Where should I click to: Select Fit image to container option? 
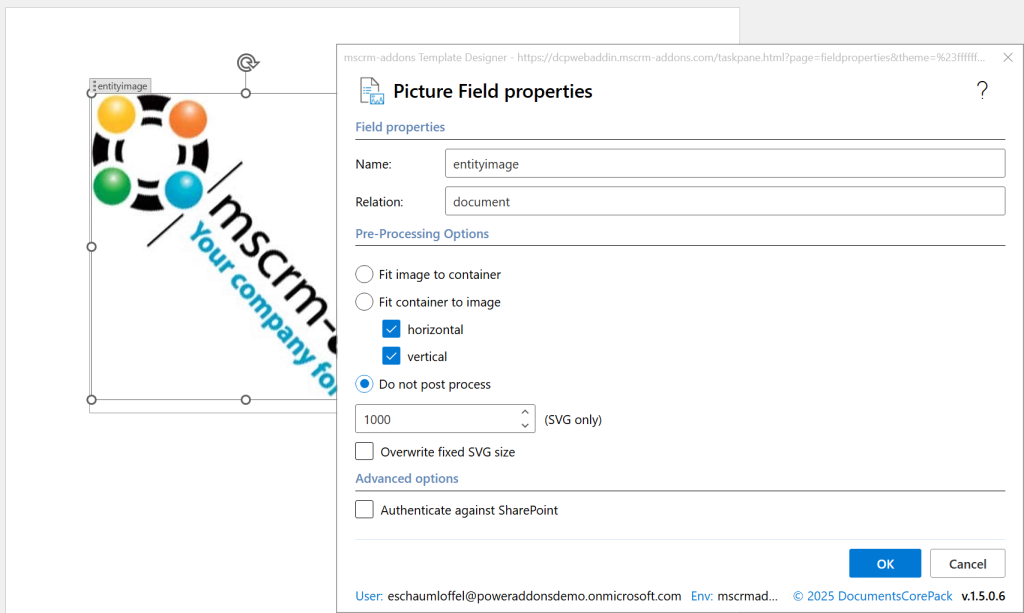(x=365, y=274)
